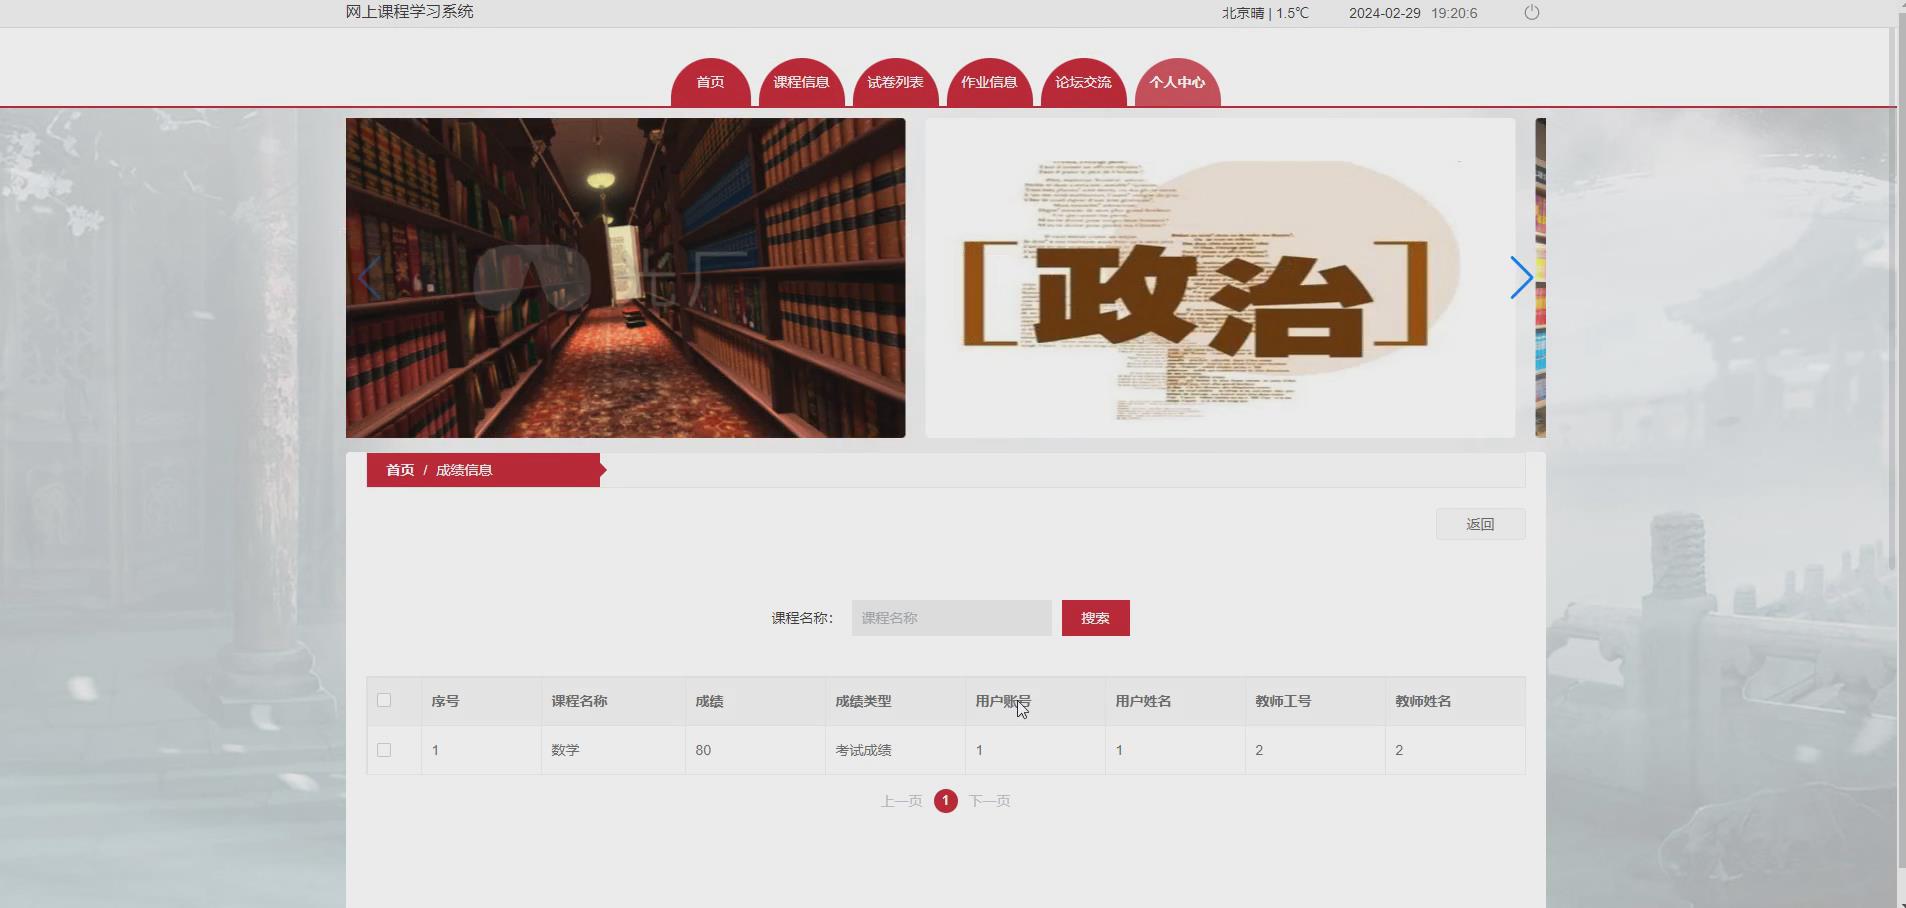This screenshot has width=1906, height=908.
Task: Go to the 作业信息 page
Action: 989,83
